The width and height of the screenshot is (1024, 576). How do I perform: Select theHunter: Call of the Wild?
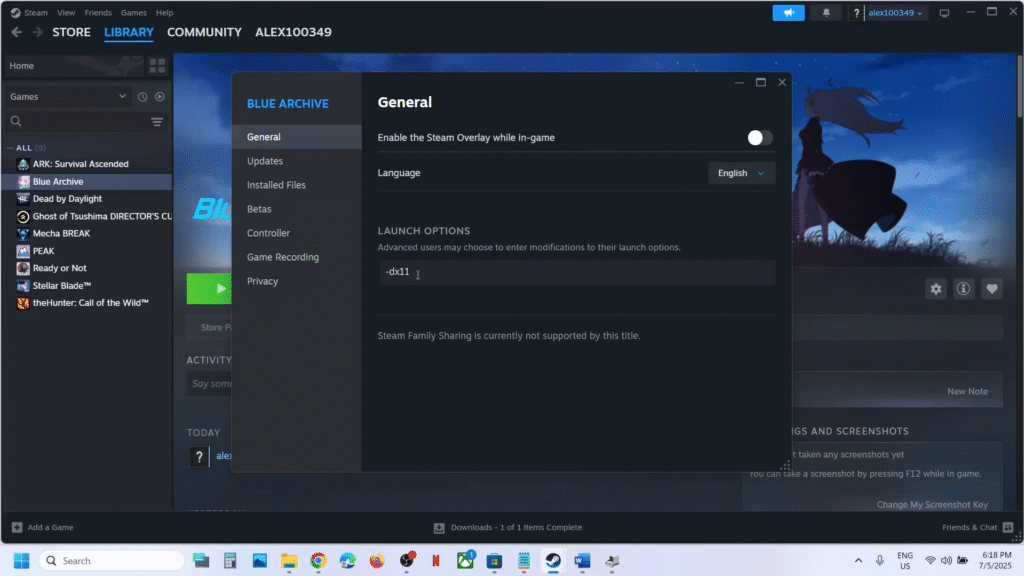[x=88, y=303]
